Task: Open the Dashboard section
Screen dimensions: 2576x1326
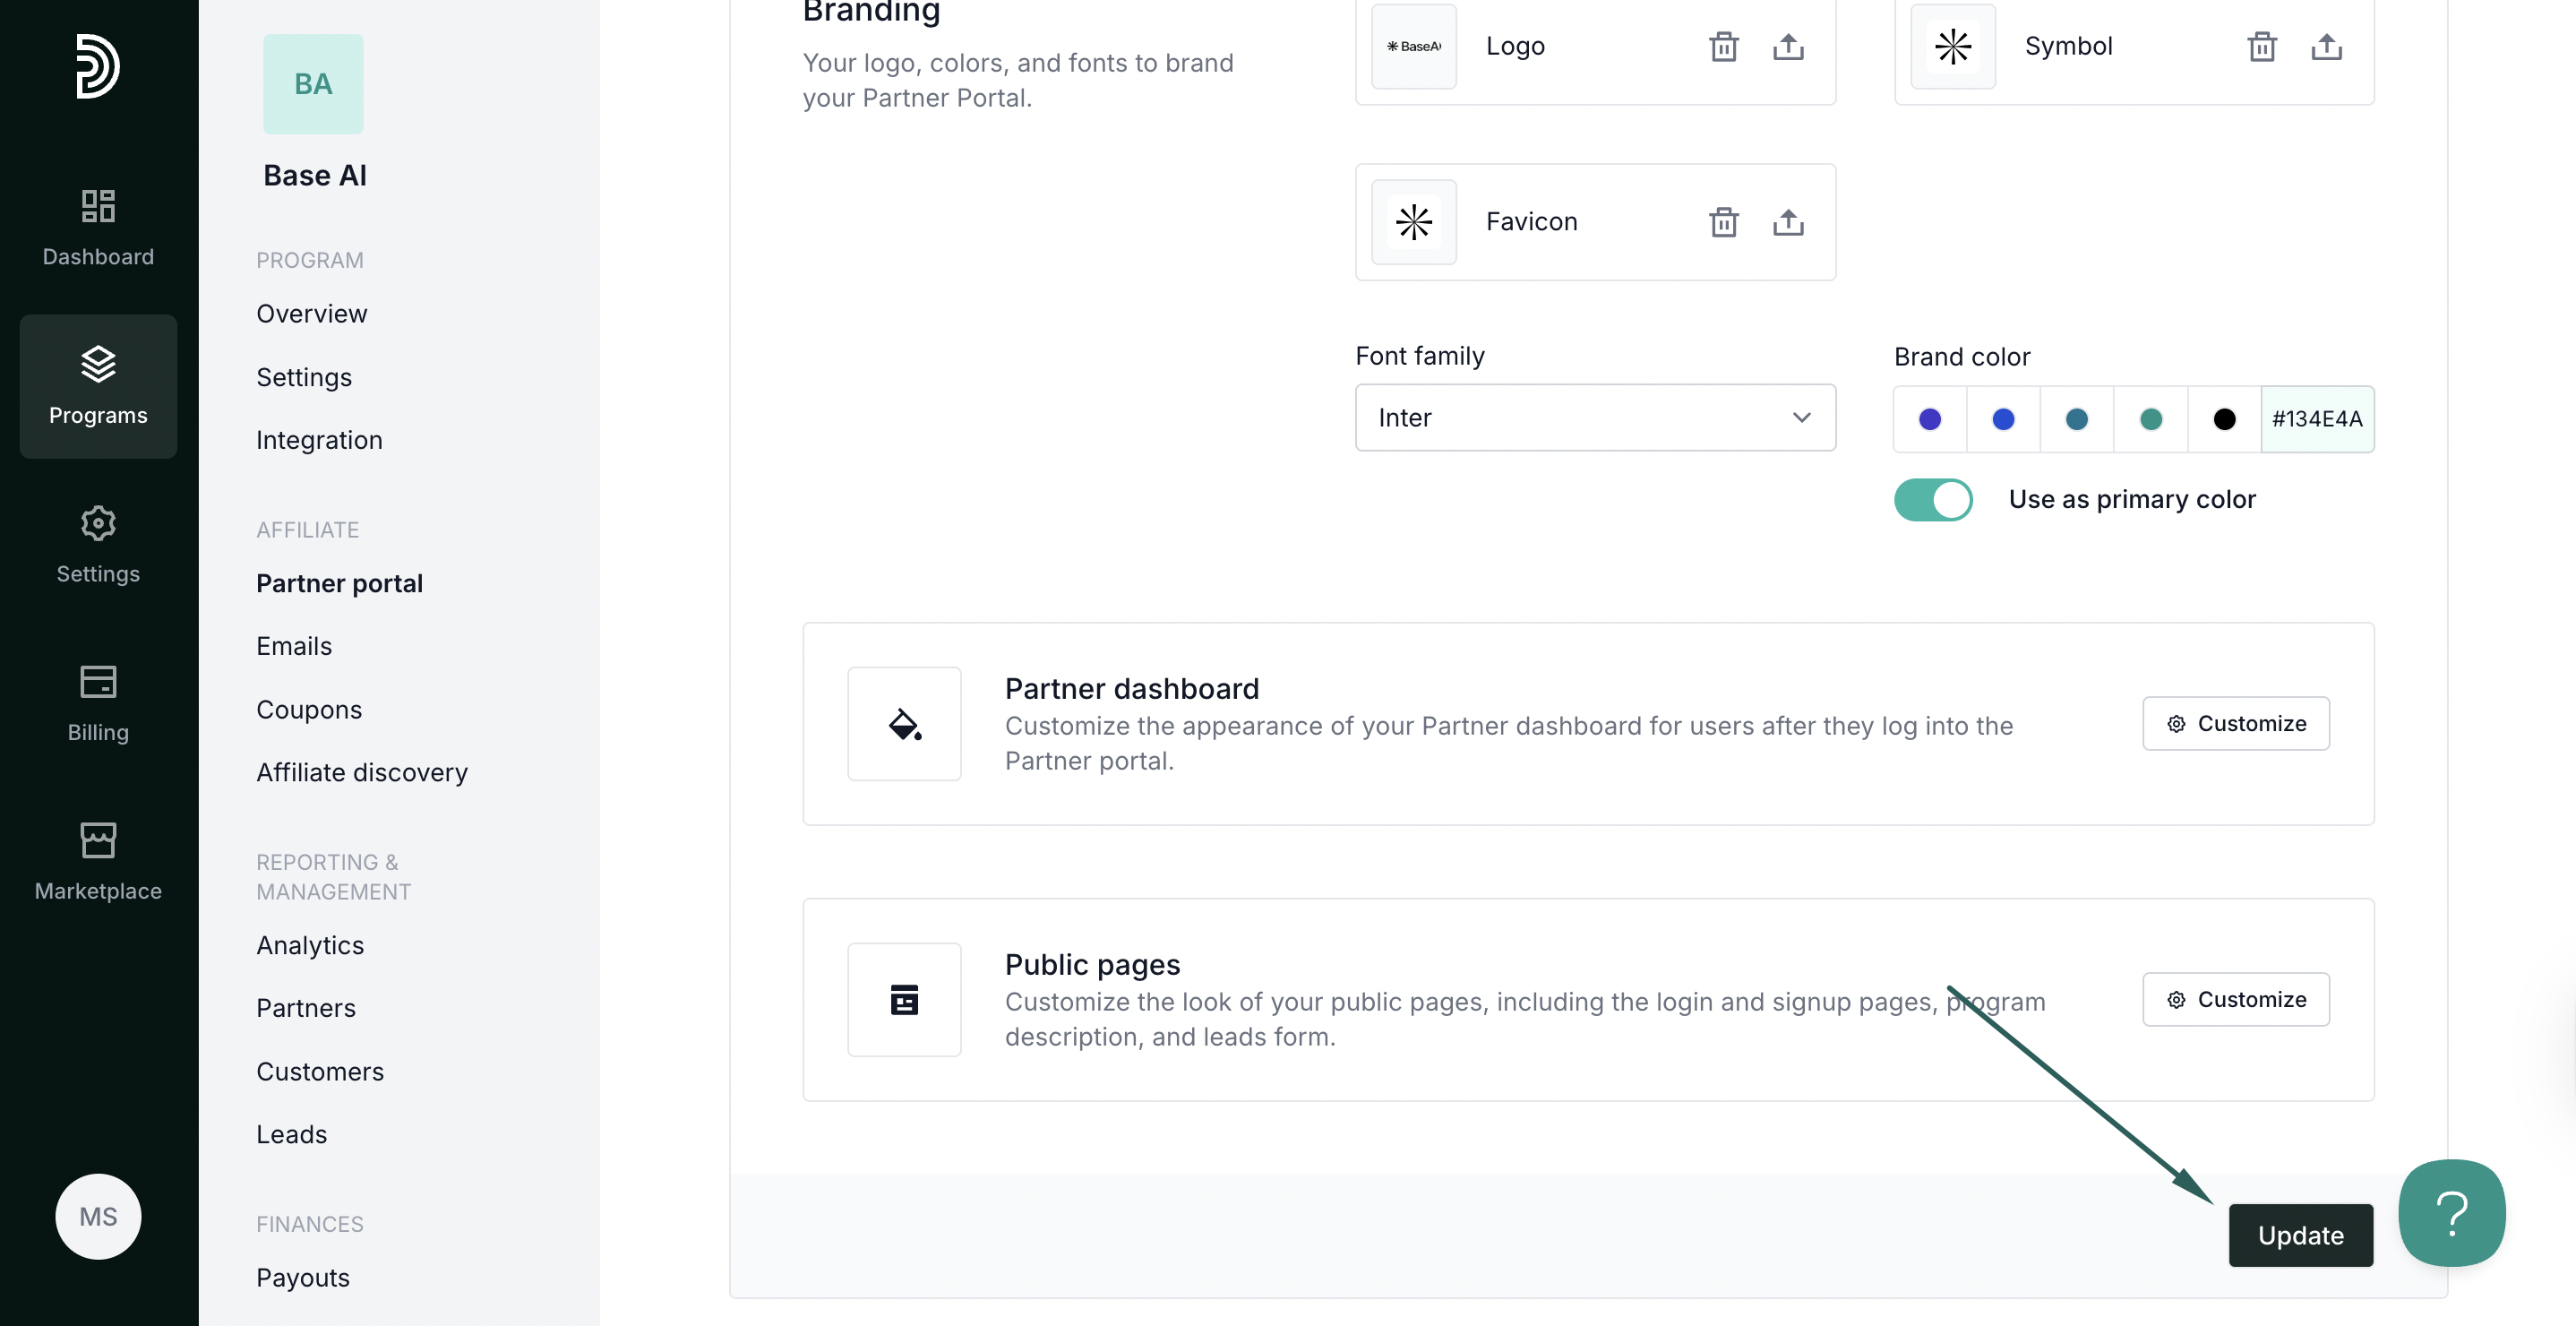Action: (98, 228)
